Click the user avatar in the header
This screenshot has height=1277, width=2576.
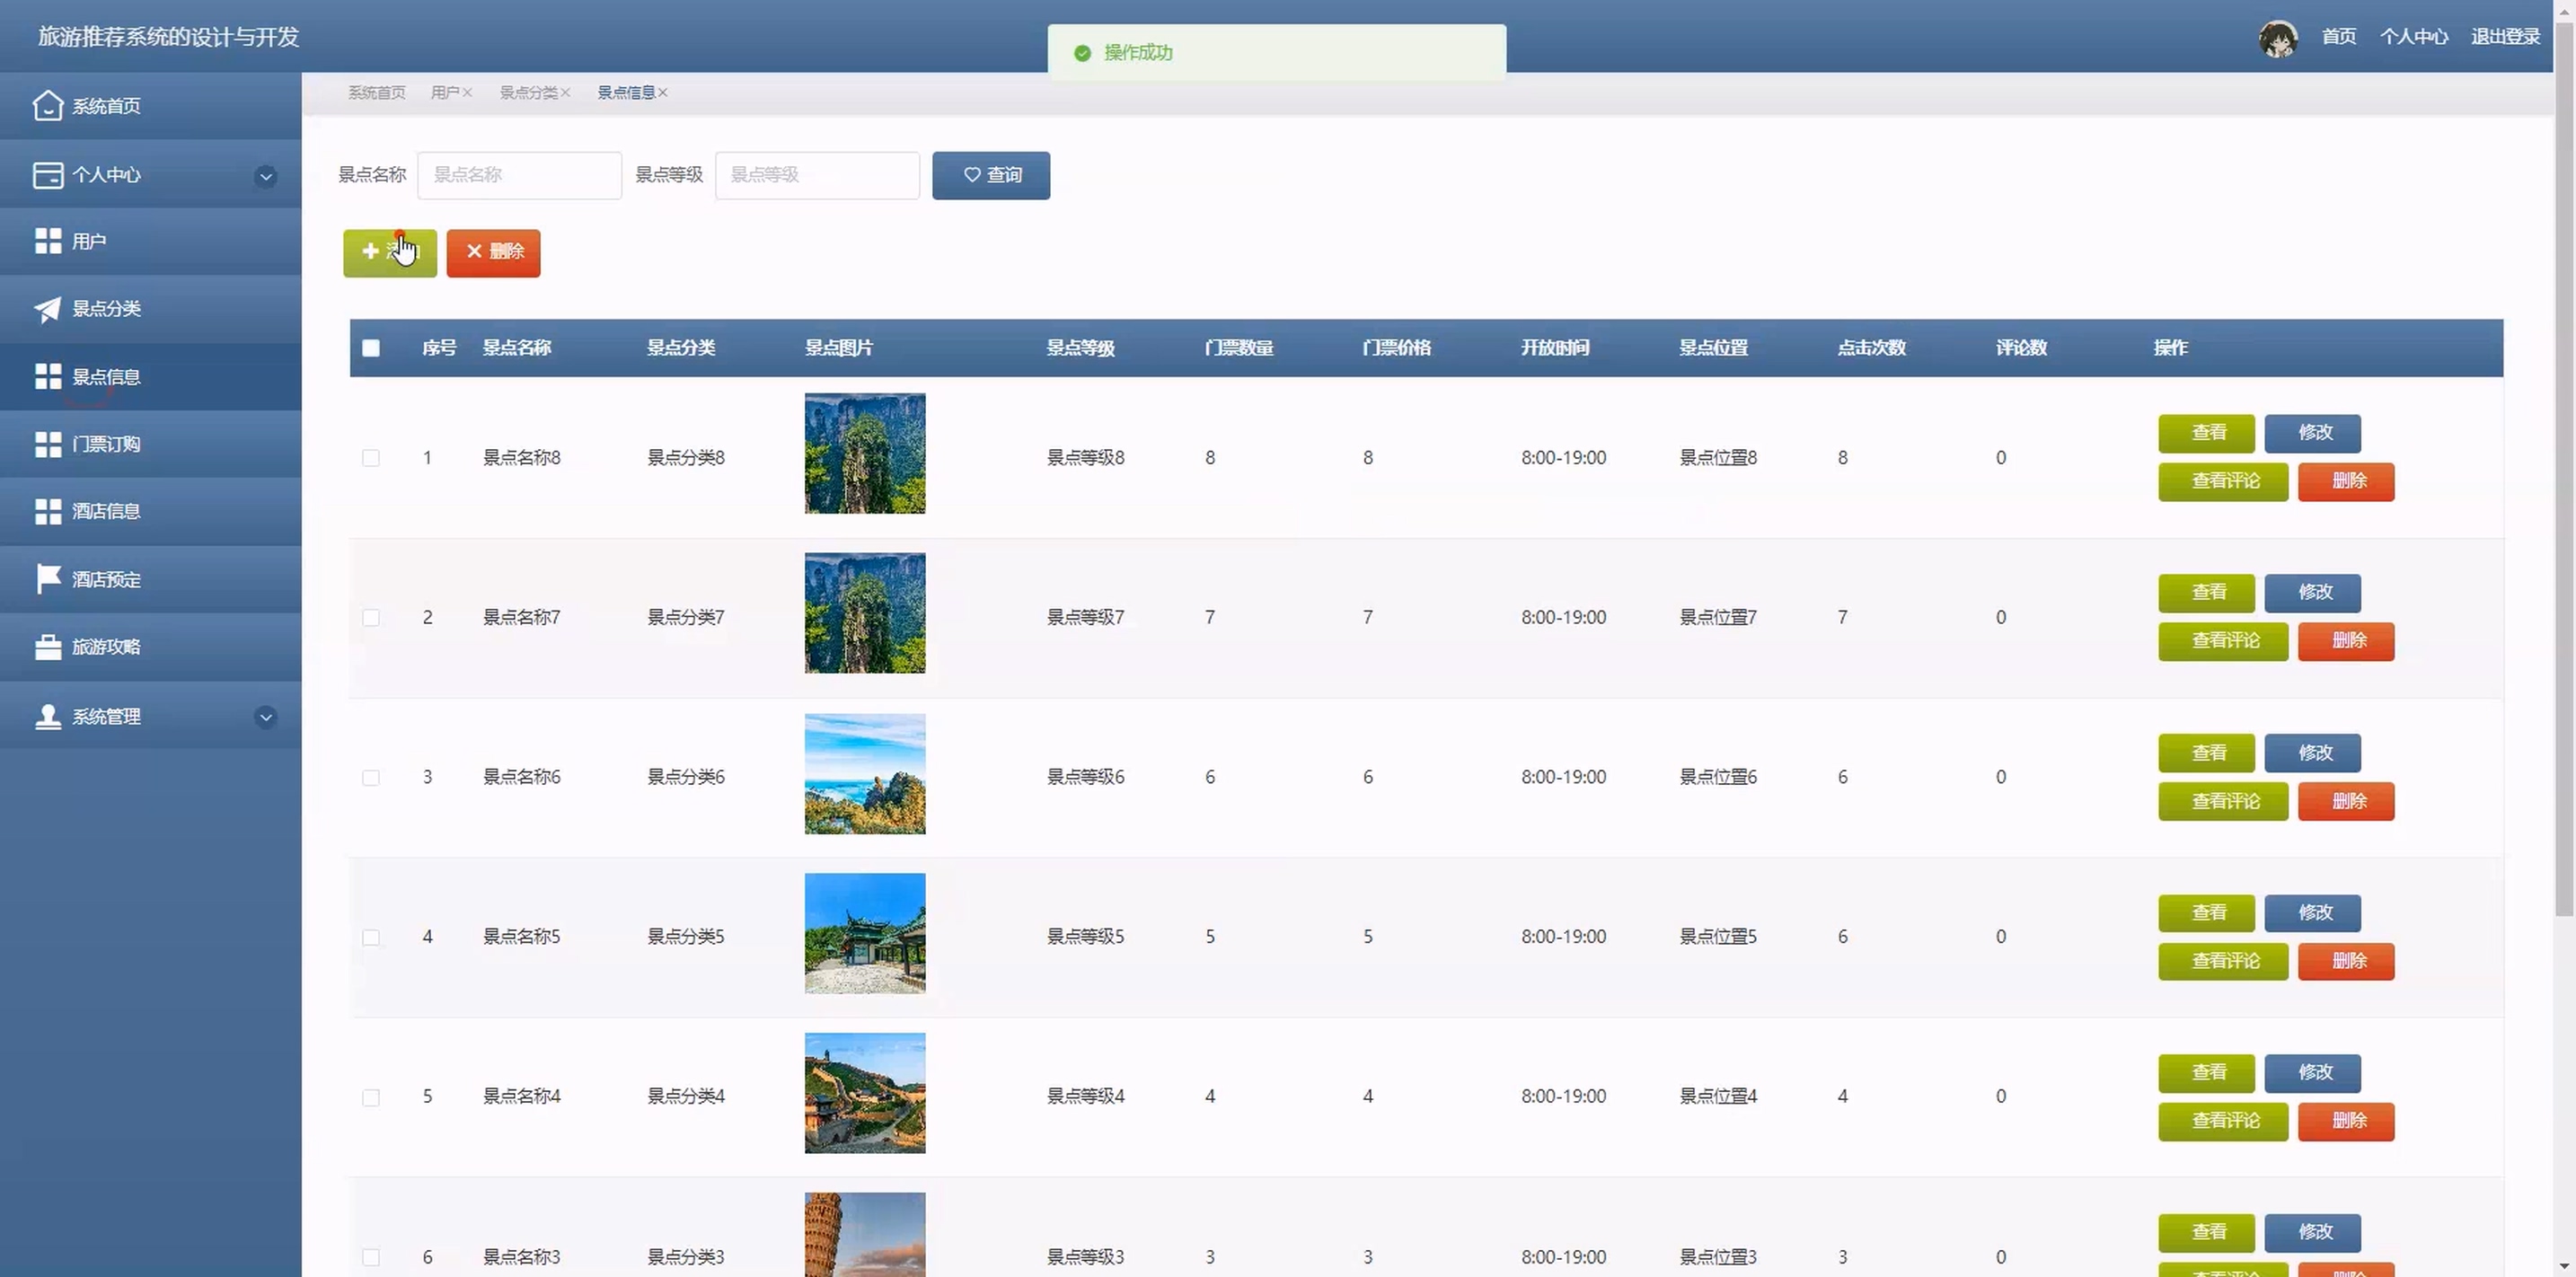coord(2277,38)
